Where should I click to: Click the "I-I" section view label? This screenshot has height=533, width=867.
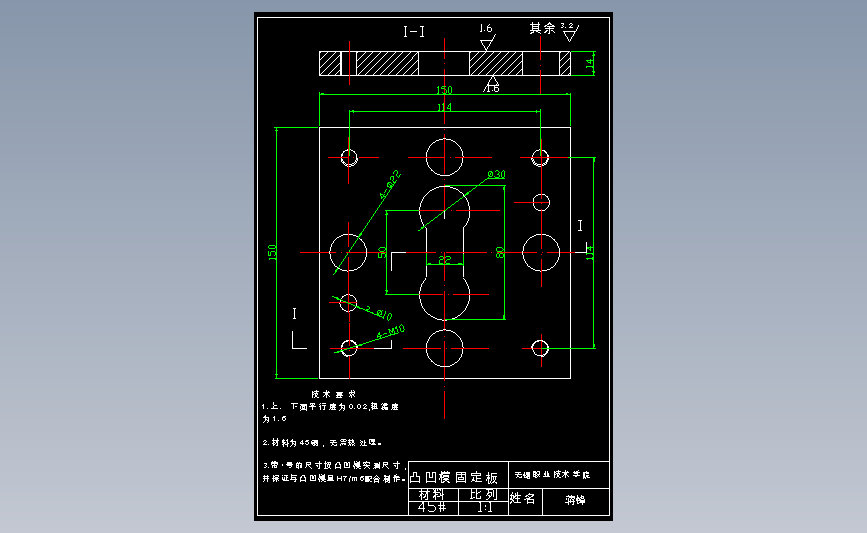click(x=414, y=32)
